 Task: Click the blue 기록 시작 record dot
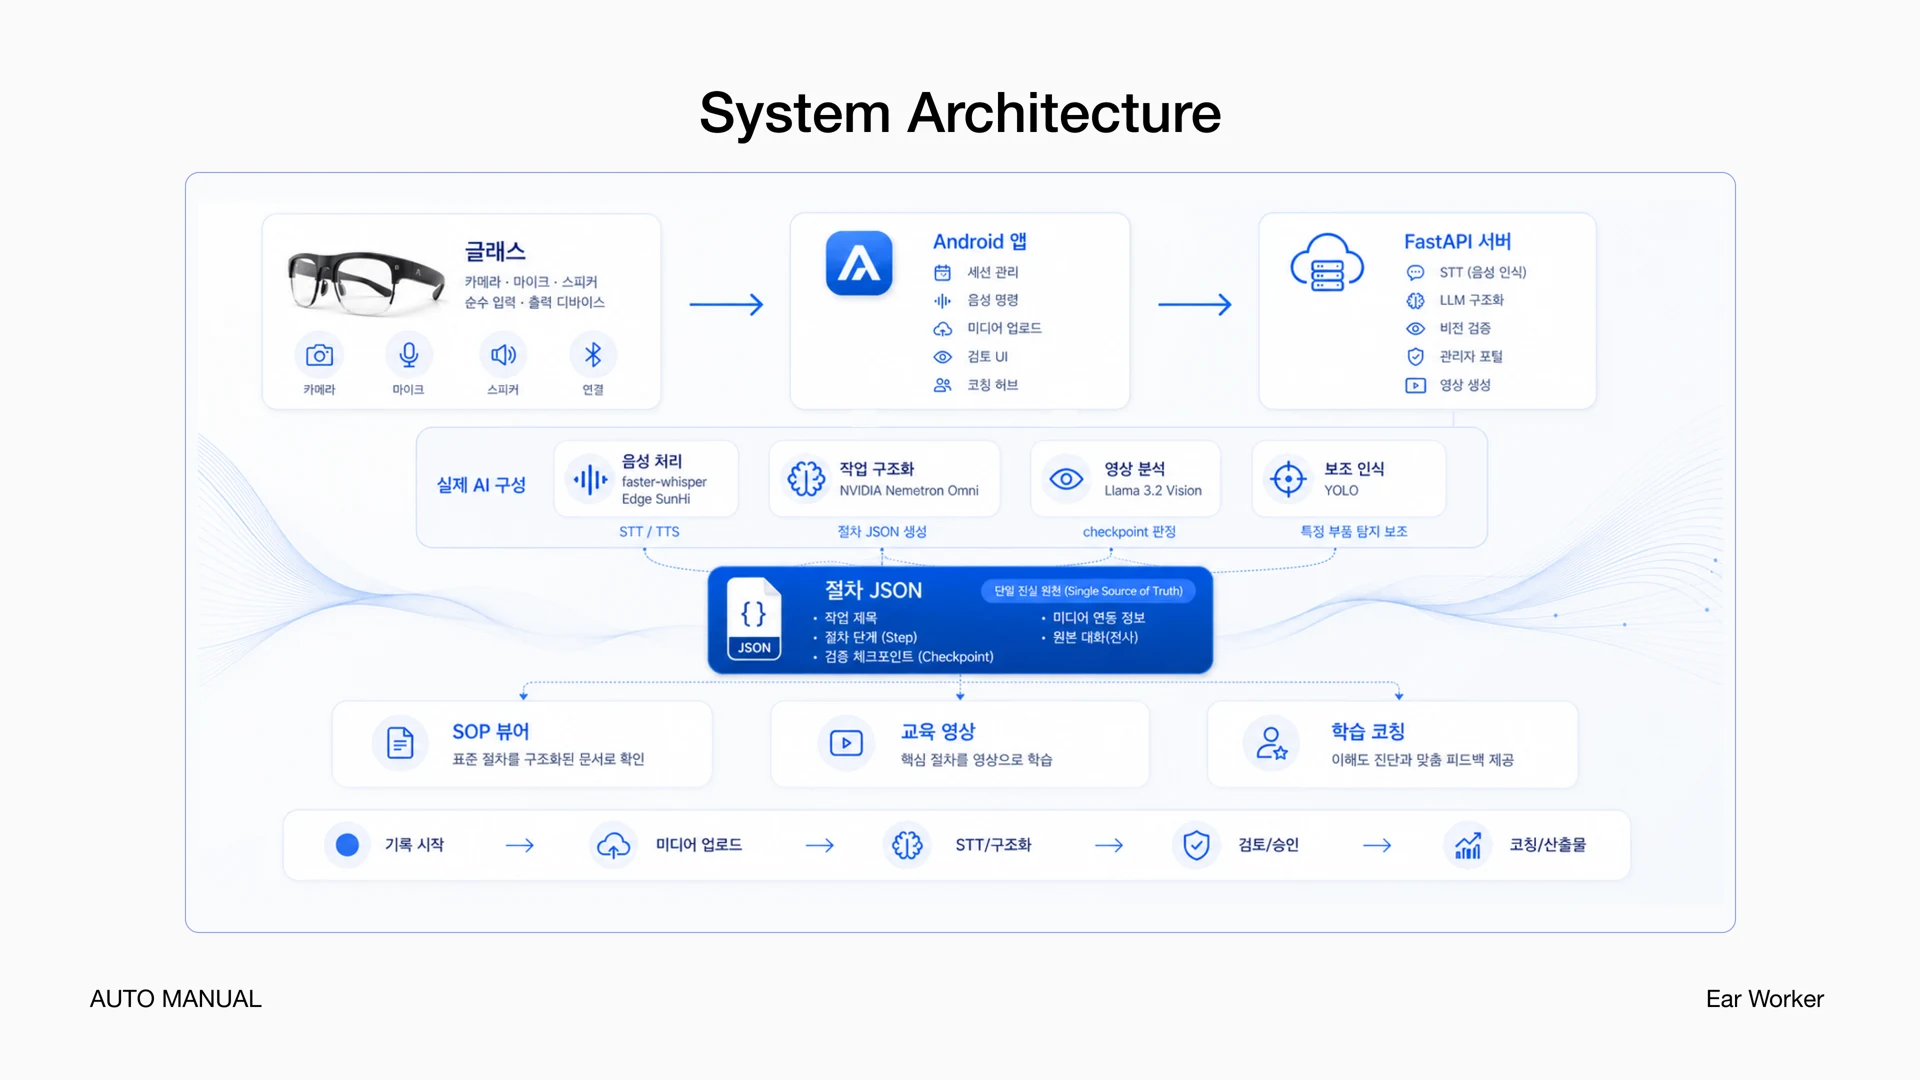[347, 845]
